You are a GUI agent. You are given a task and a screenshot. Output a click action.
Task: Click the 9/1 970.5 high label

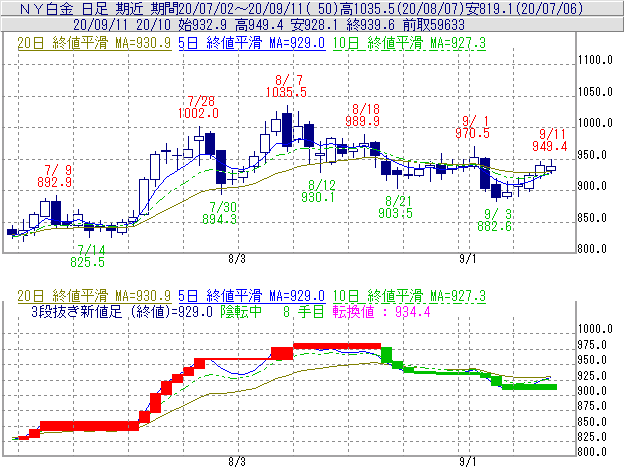click(472, 127)
